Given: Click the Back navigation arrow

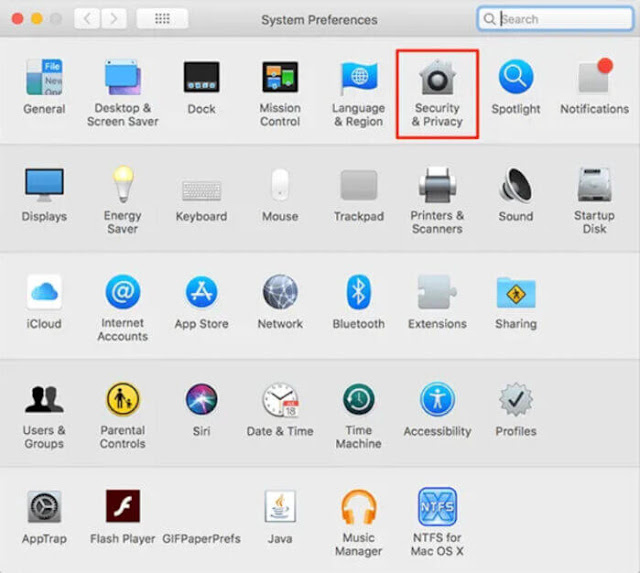Looking at the screenshot, I should click(x=87, y=18).
